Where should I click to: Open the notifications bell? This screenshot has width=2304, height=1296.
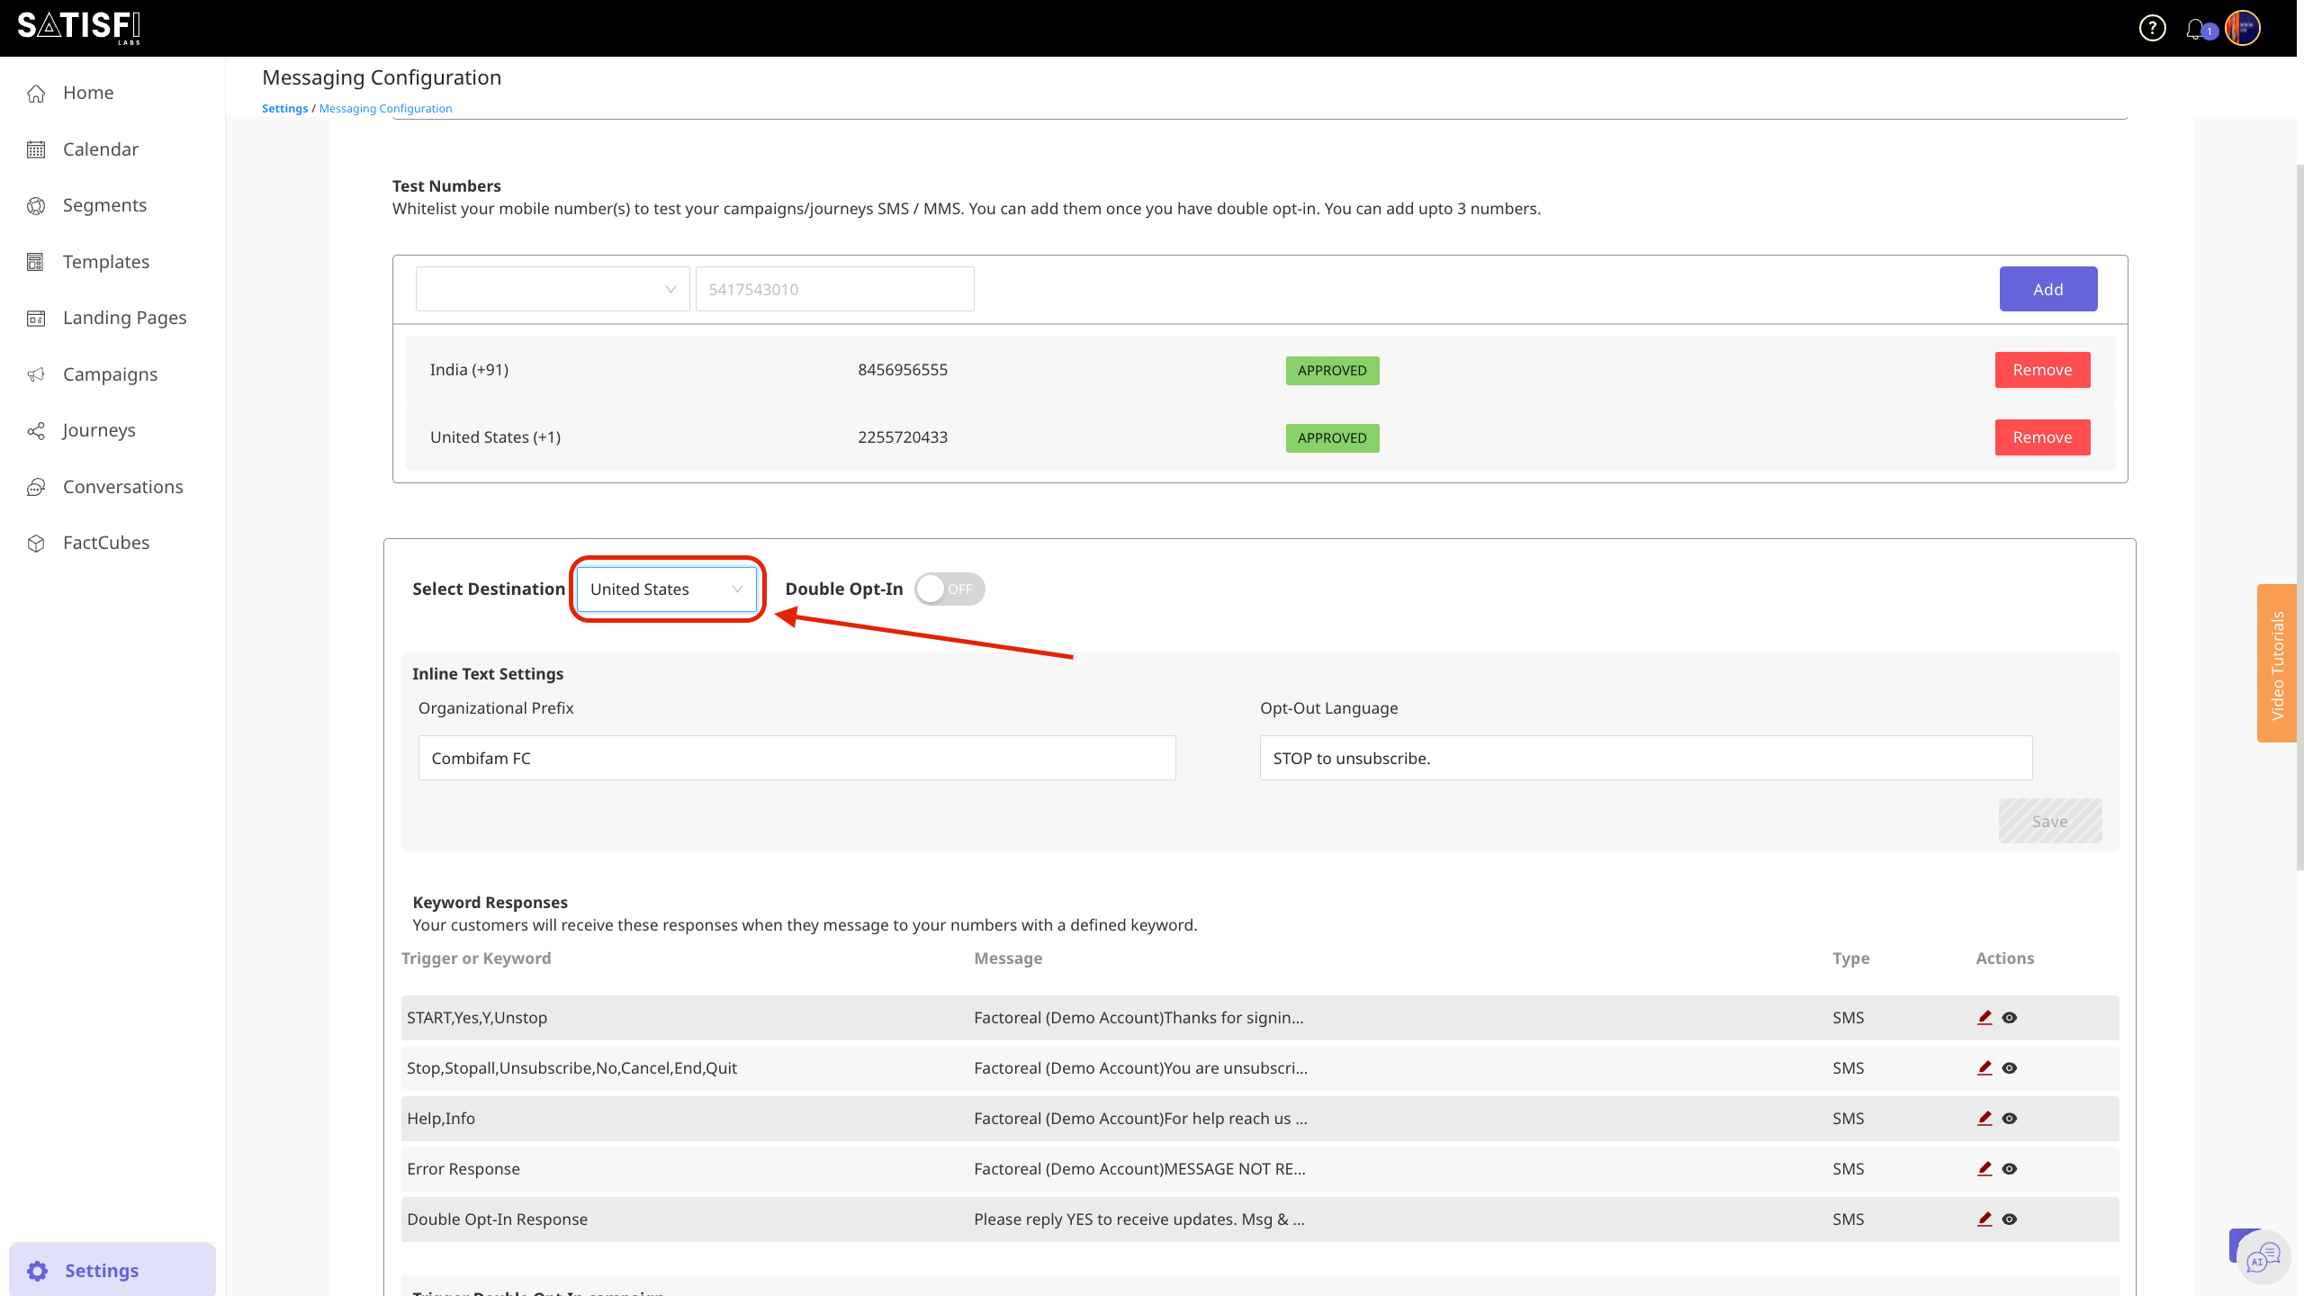coord(2195,29)
